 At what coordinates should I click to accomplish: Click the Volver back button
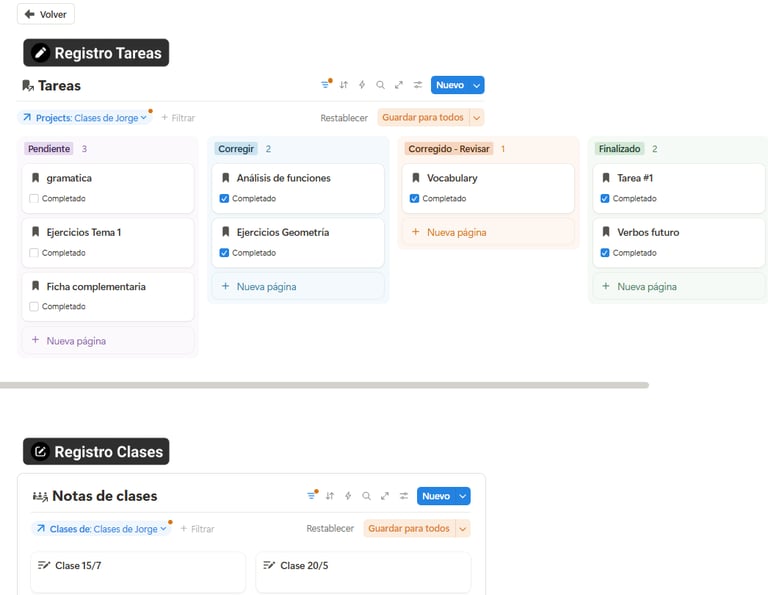pyautogui.click(x=46, y=14)
